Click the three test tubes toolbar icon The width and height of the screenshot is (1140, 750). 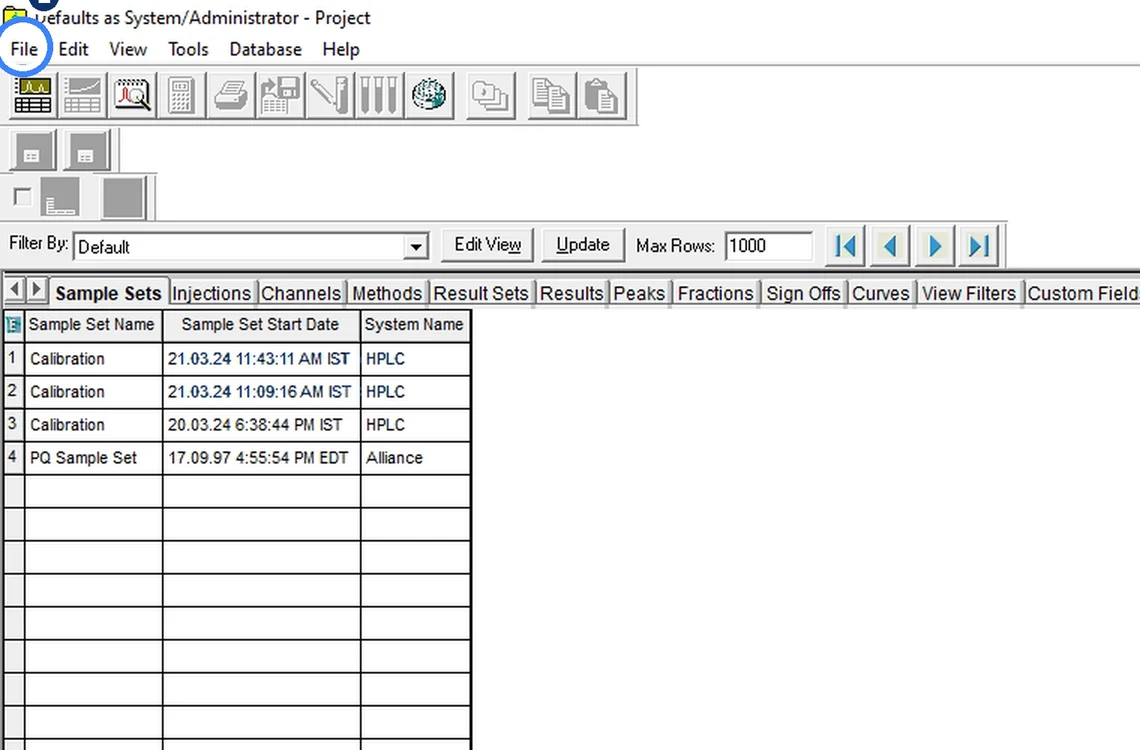pos(379,95)
